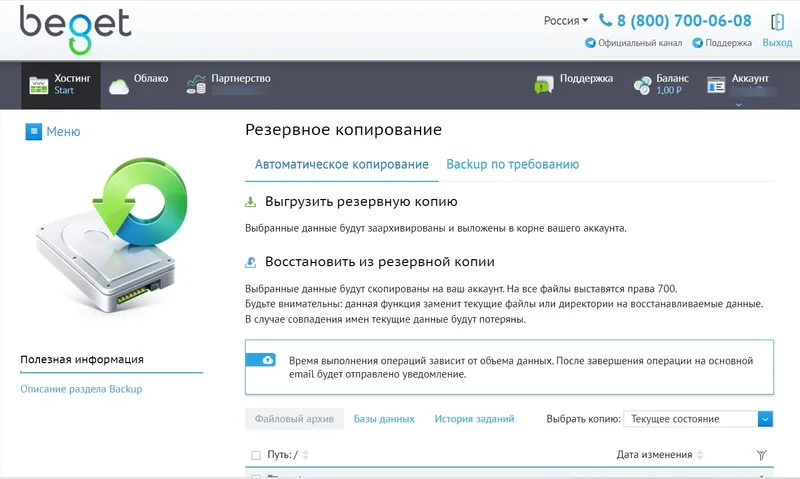The height and width of the screenshot is (479, 800).
Task: Open the Россия country dropdown
Action: coord(565,21)
